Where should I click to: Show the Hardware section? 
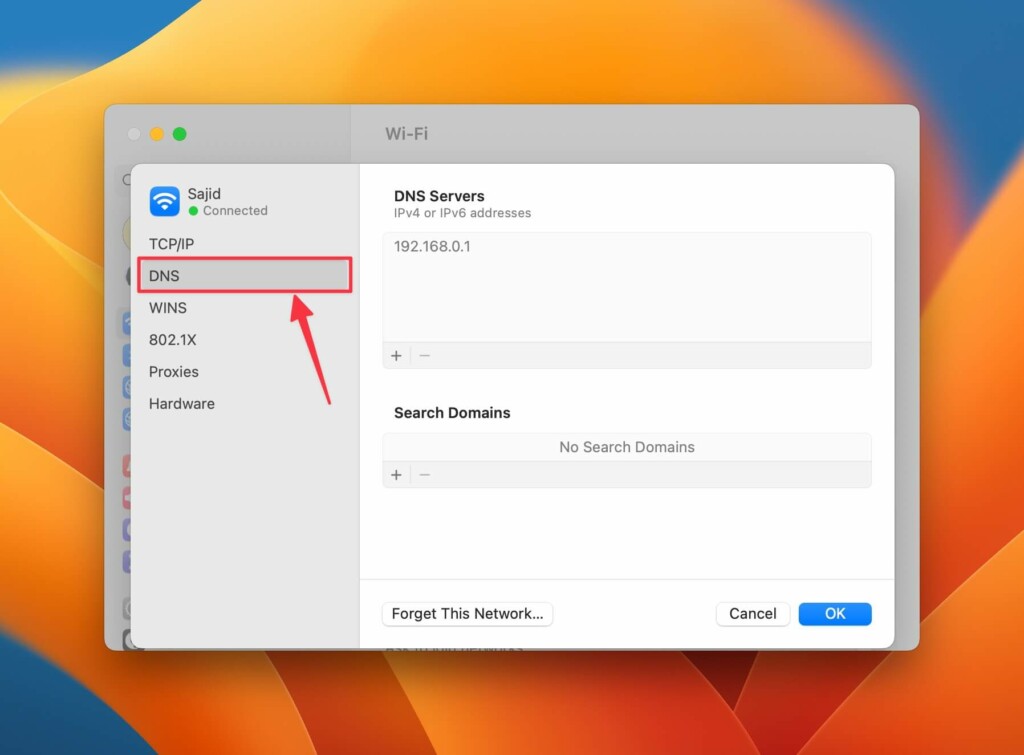(x=182, y=403)
